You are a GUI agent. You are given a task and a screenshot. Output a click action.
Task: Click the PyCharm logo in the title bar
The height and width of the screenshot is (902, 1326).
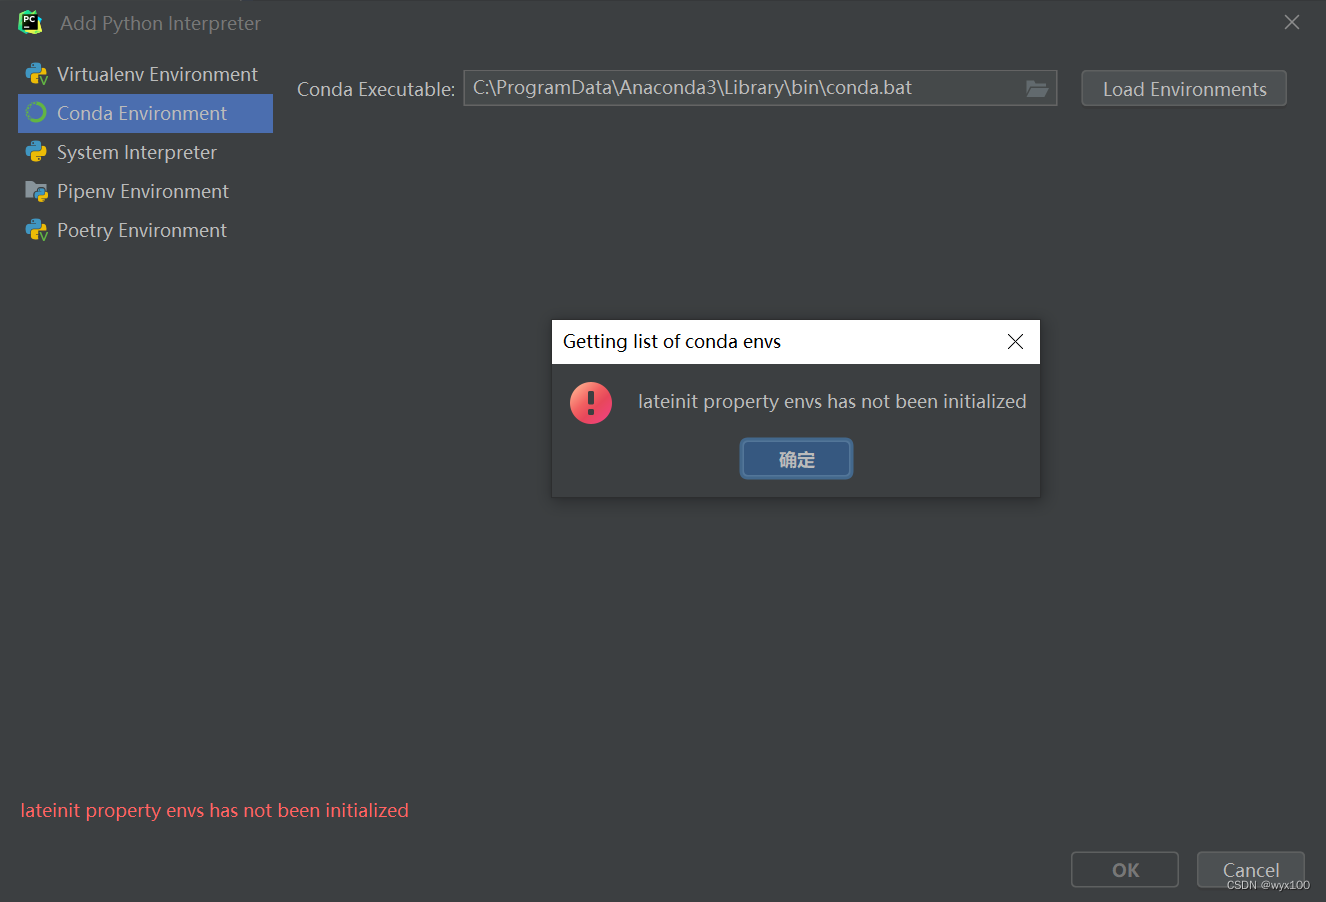pos(28,21)
